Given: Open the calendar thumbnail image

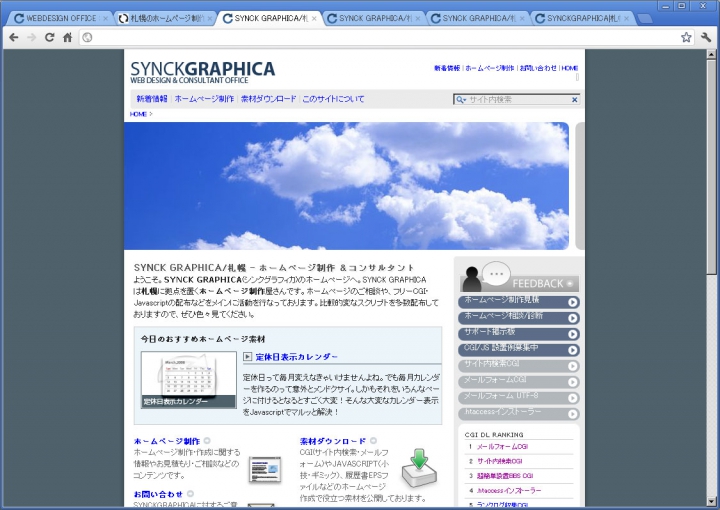Looking at the screenshot, I should [x=189, y=380].
